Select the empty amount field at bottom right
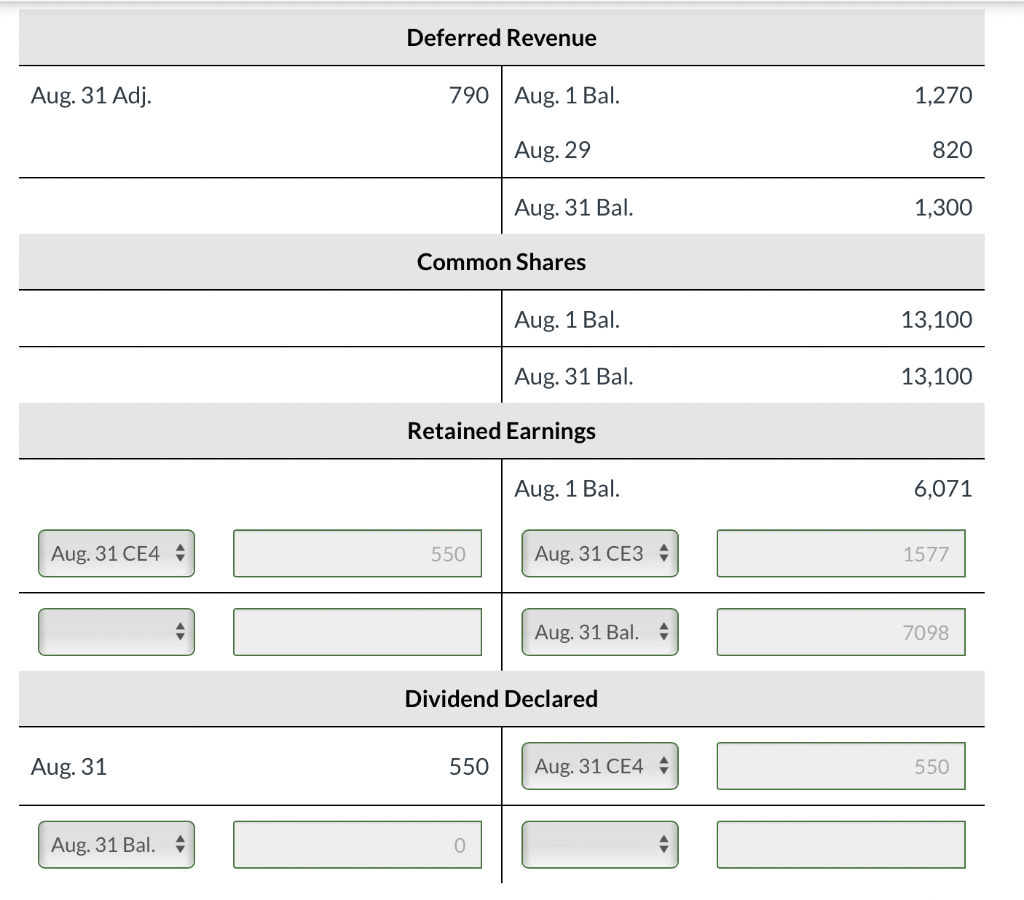 click(x=840, y=844)
